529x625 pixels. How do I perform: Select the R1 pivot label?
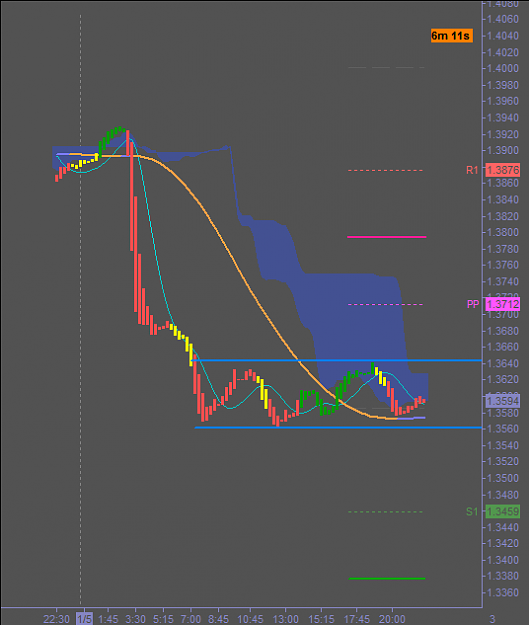[472, 170]
